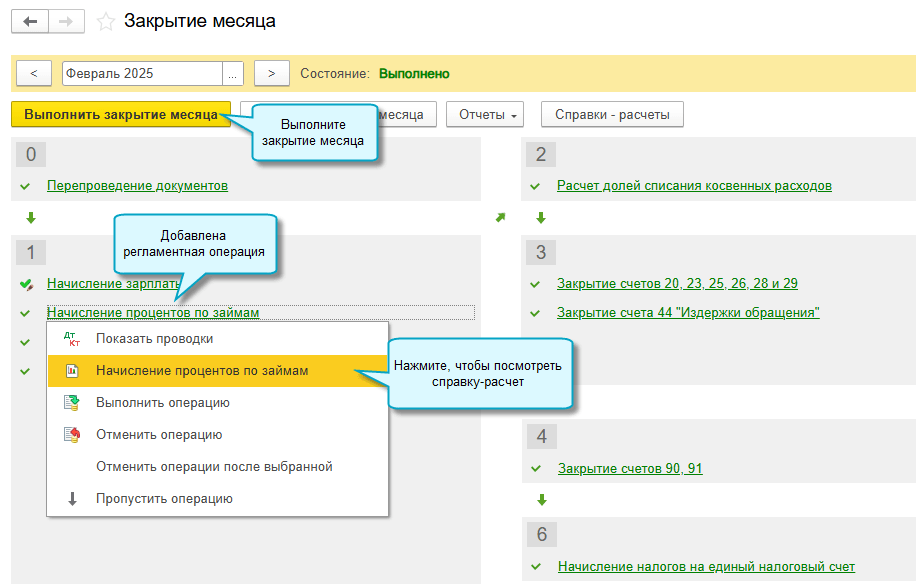Open Закрытие счетов 90, 91 link
This screenshot has height=584, width=916.
[x=630, y=469]
